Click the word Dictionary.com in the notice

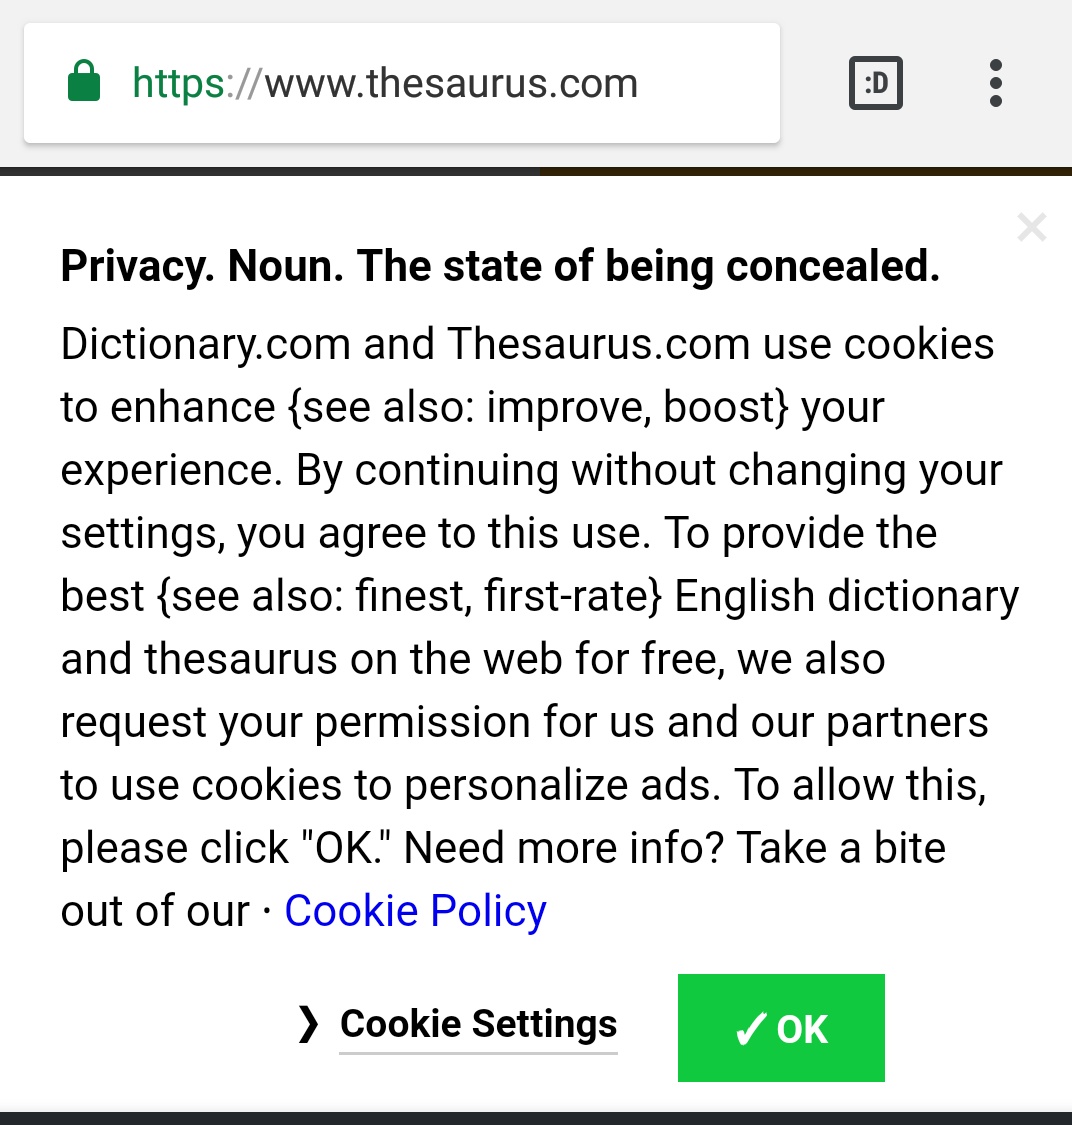(205, 344)
